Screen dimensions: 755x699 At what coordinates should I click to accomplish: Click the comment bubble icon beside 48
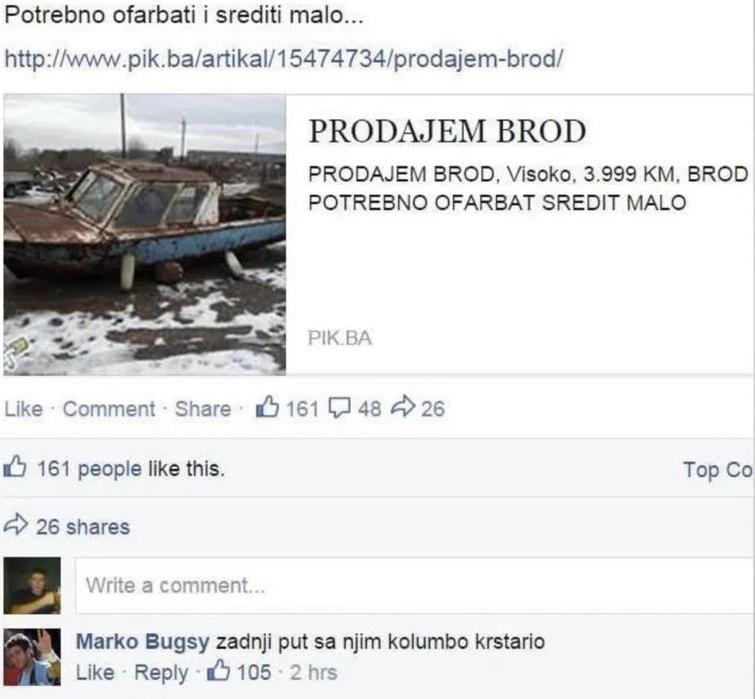click(x=339, y=408)
